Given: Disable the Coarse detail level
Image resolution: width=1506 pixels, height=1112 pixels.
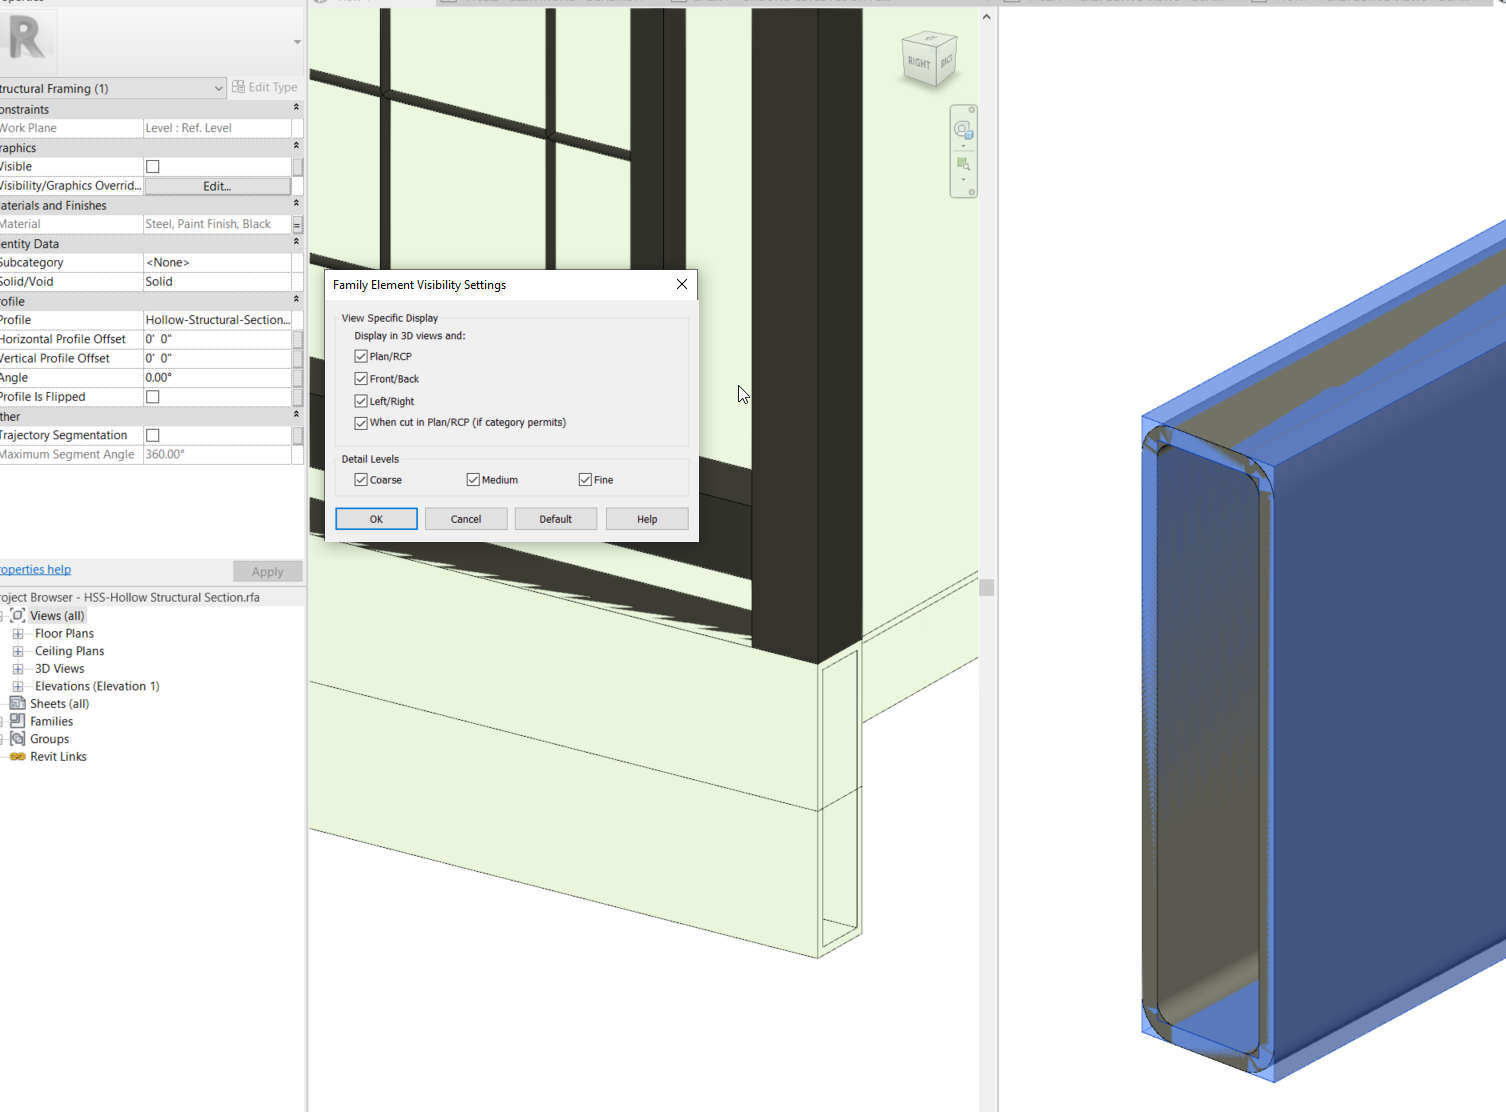Looking at the screenshot, I should [x=360, y=479].
